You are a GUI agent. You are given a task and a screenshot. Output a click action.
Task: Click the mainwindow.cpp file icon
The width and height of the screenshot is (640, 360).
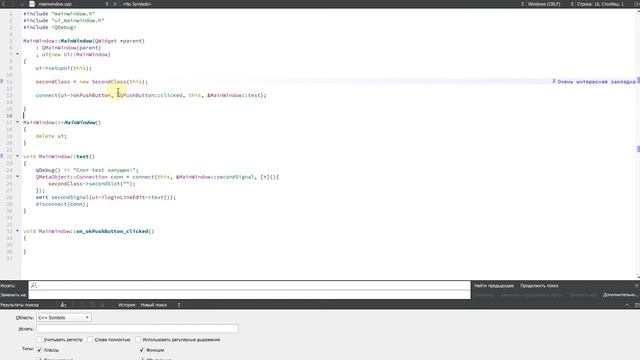(32, 4)
